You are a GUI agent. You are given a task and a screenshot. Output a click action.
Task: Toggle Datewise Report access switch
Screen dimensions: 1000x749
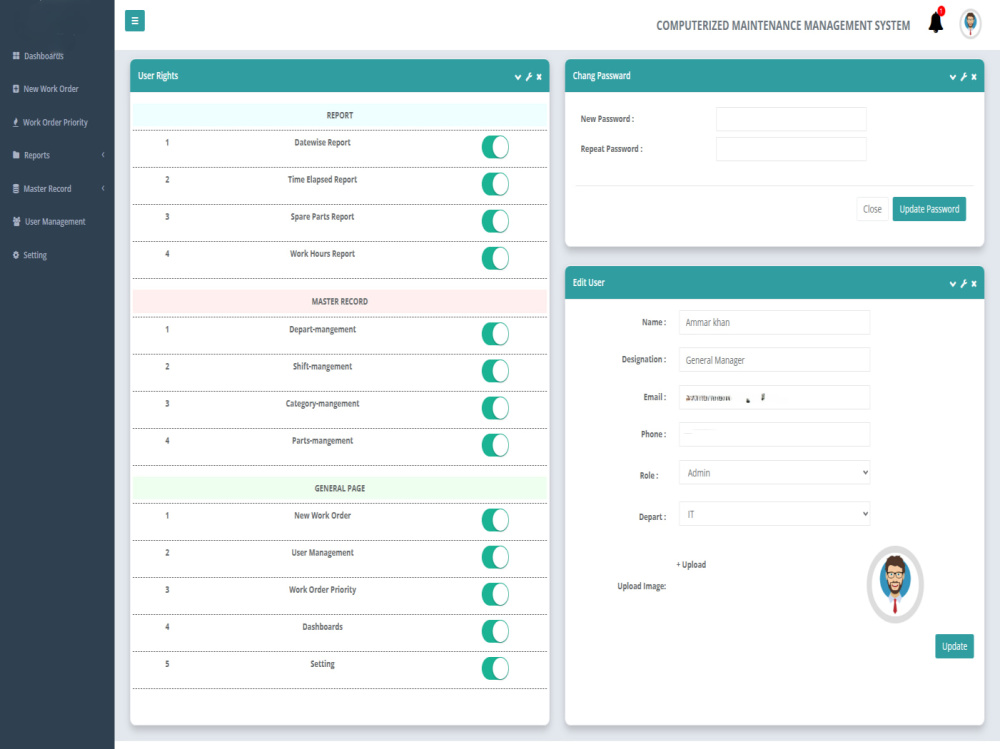click(495, 147)
